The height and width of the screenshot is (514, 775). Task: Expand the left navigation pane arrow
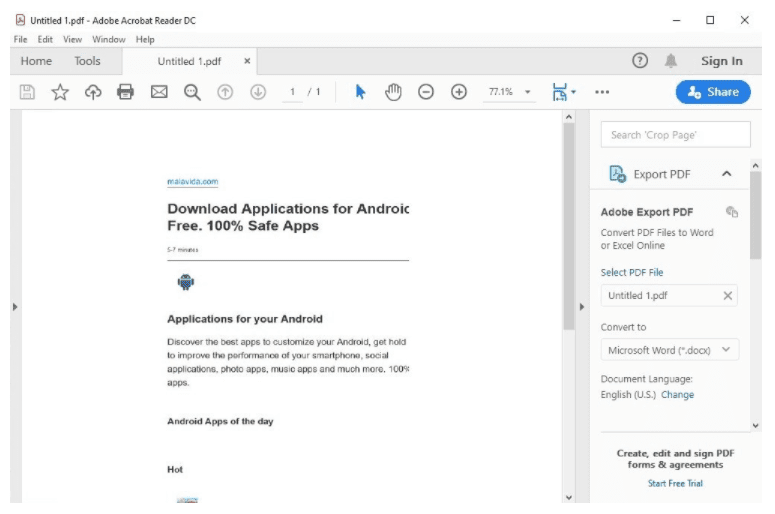(x=15, y=307)
